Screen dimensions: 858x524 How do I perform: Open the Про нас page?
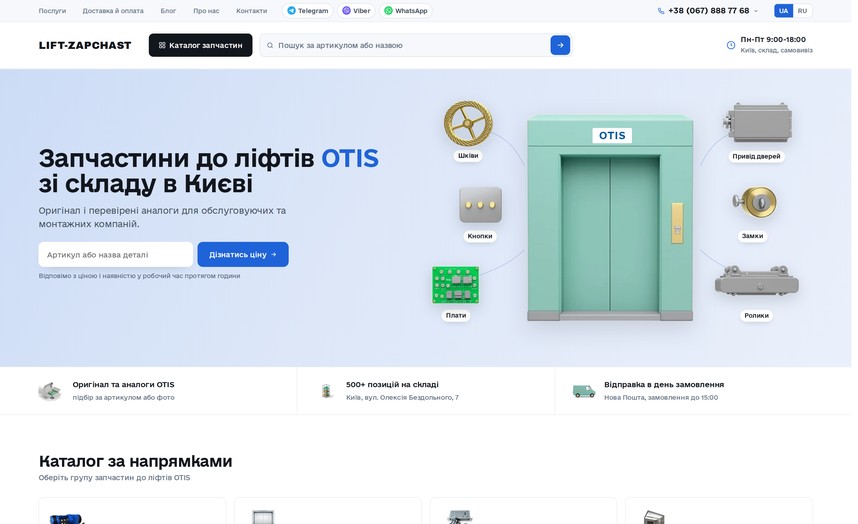pyautogui.click(x=206, y=11)
